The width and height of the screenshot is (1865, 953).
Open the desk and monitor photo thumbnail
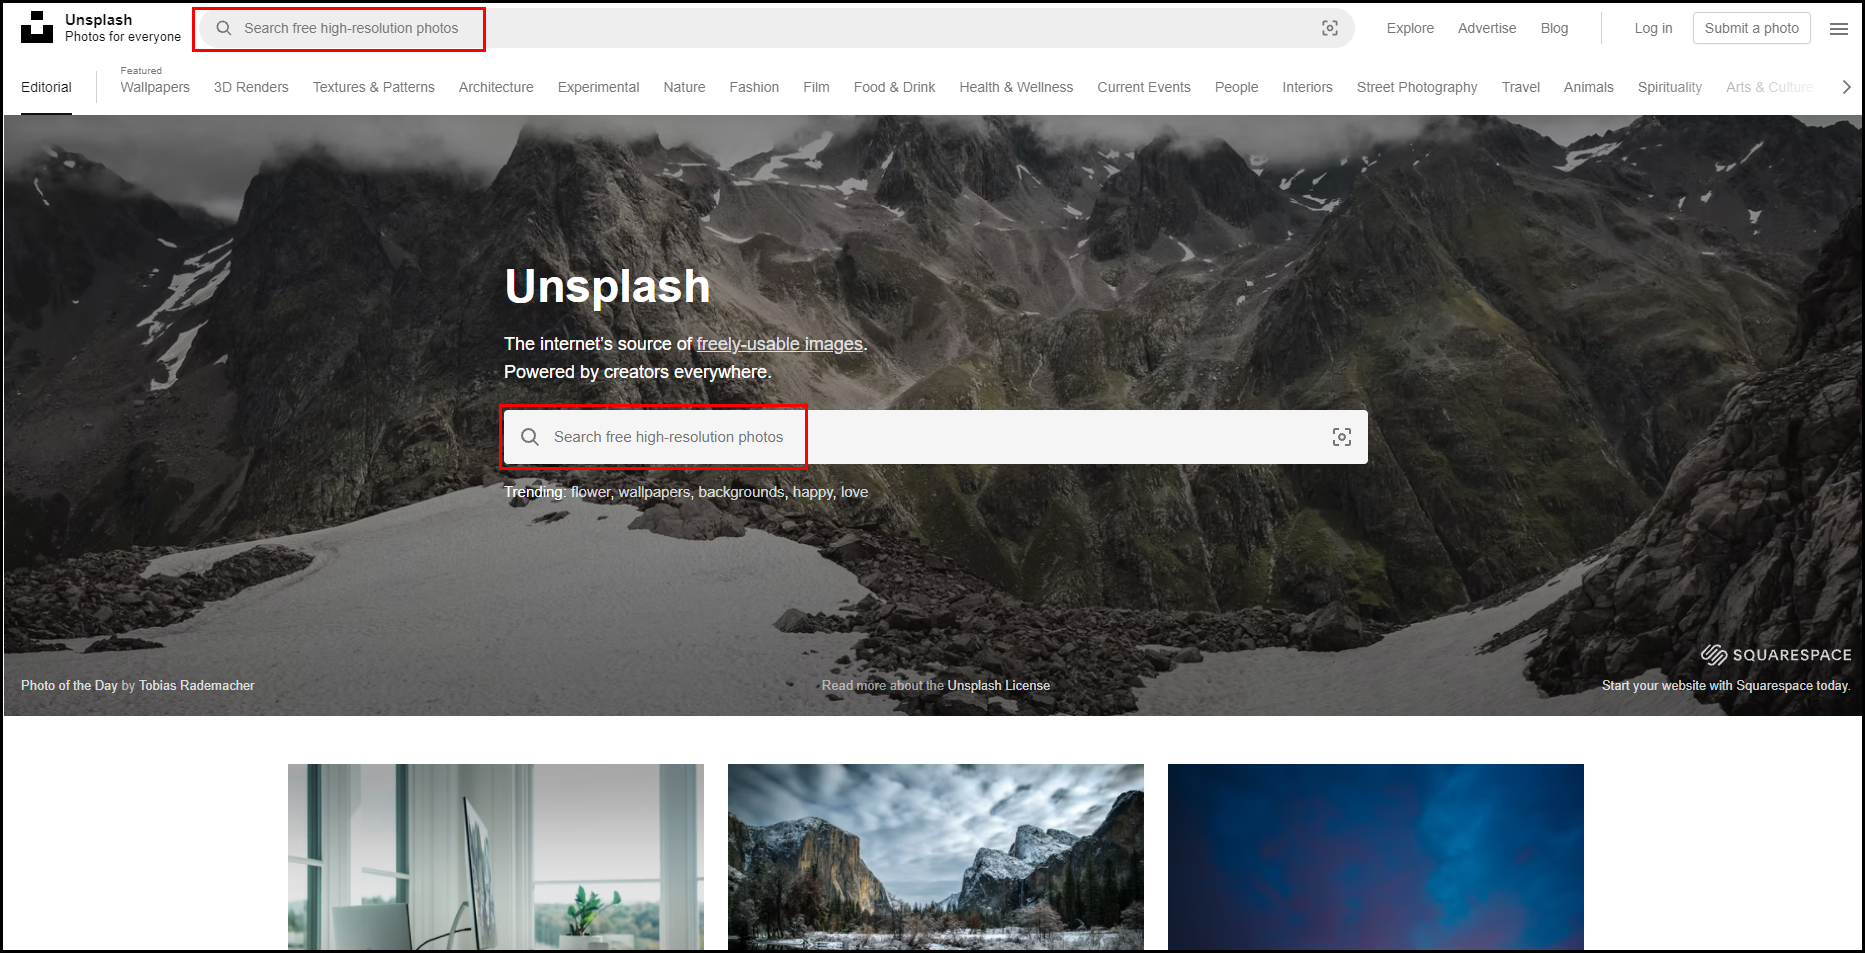click(496, 857)
